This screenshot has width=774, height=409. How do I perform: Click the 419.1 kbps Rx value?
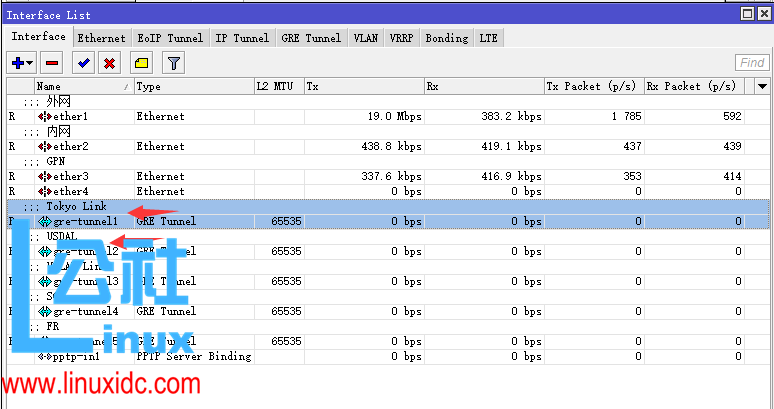(x=511, y=147)
